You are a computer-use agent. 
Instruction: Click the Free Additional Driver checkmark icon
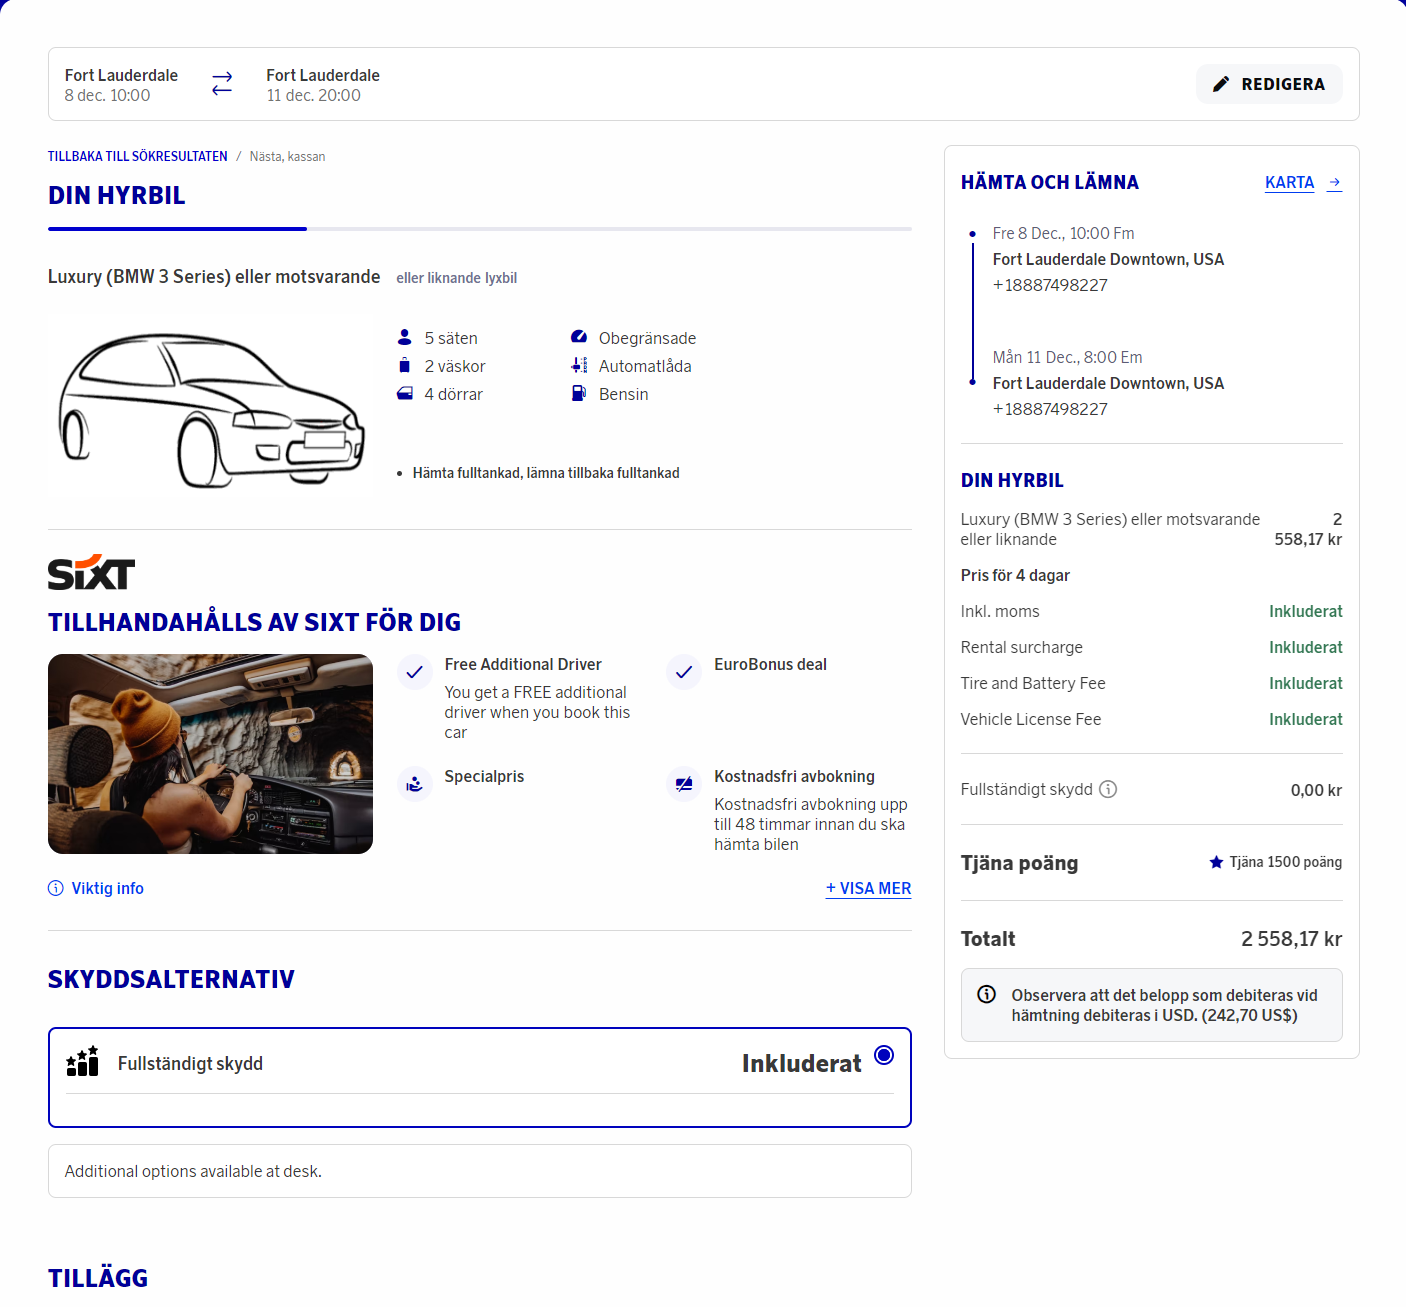(x=414, y=672)
